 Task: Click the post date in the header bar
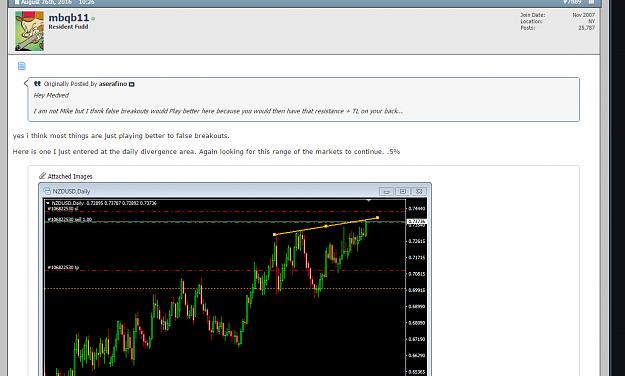46,2
